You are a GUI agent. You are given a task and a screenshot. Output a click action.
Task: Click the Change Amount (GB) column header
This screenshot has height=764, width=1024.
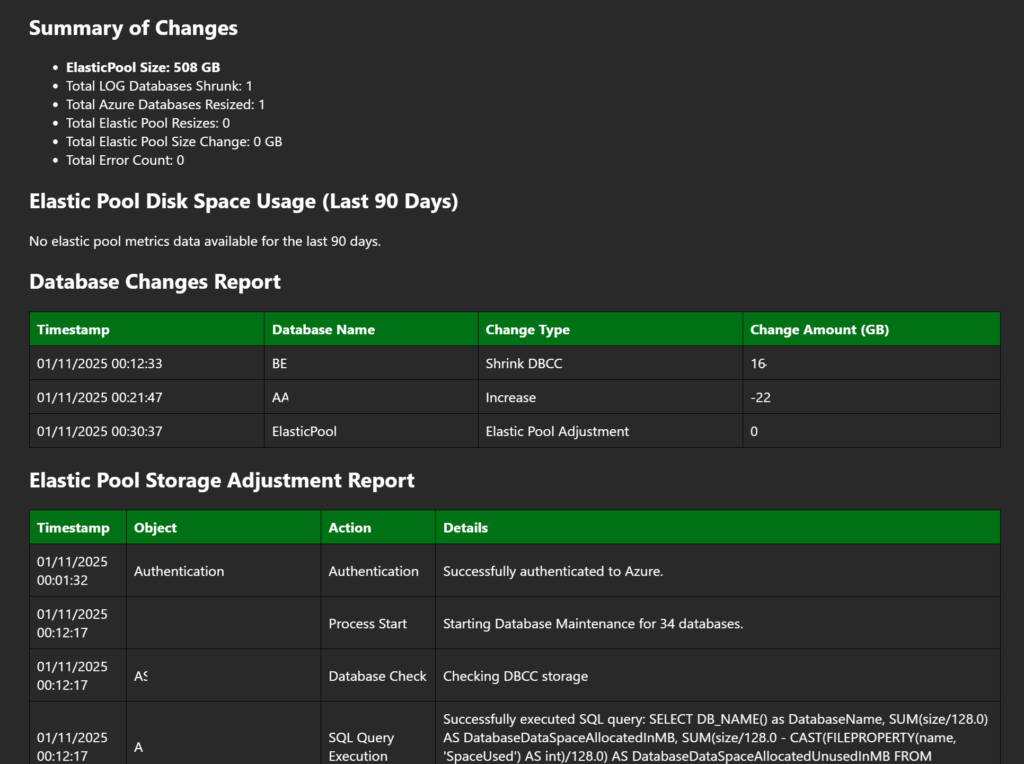[819, 329]
